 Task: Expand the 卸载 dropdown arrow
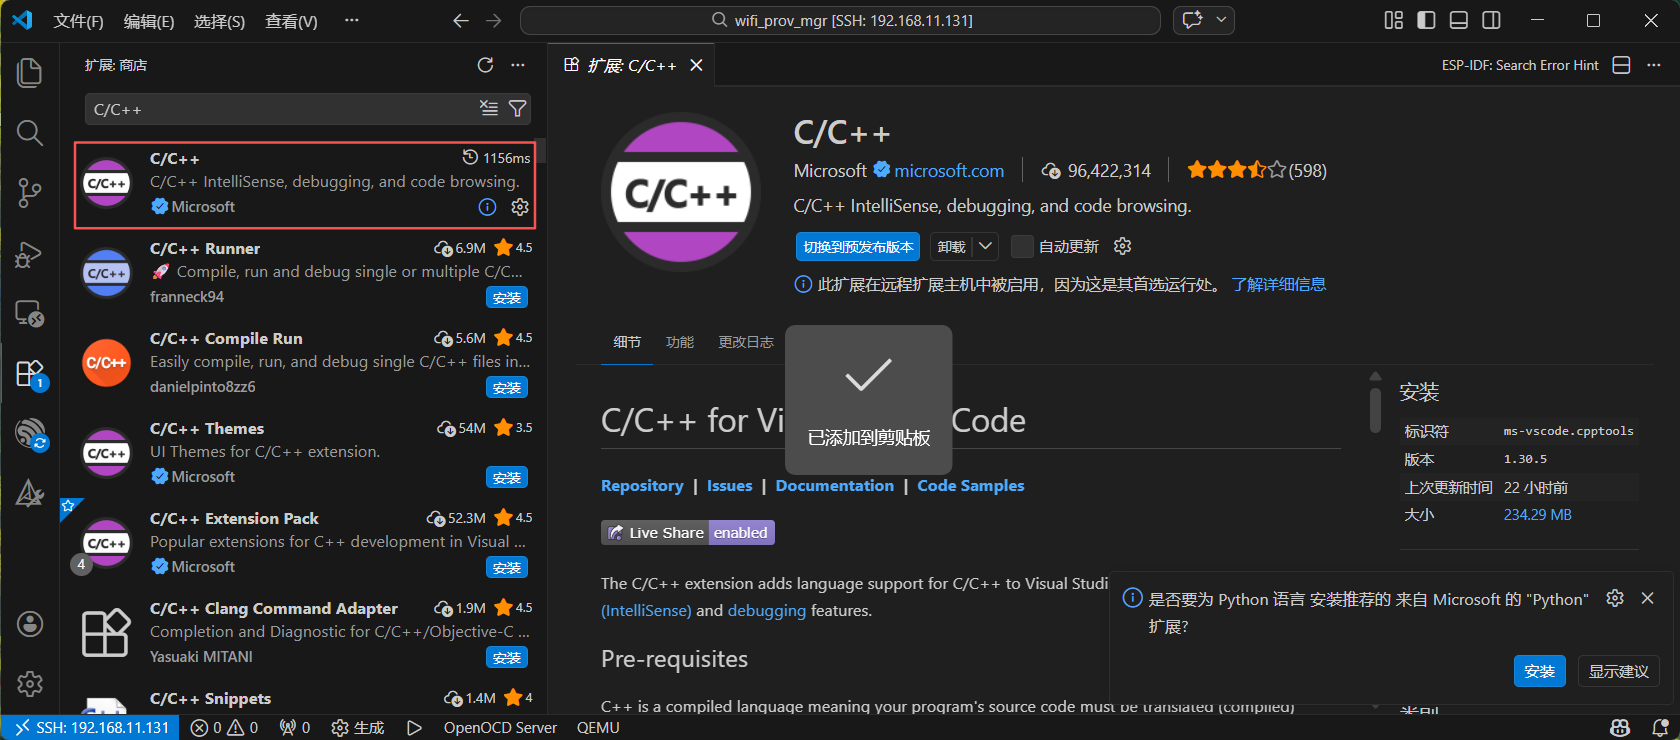(986, 246)
